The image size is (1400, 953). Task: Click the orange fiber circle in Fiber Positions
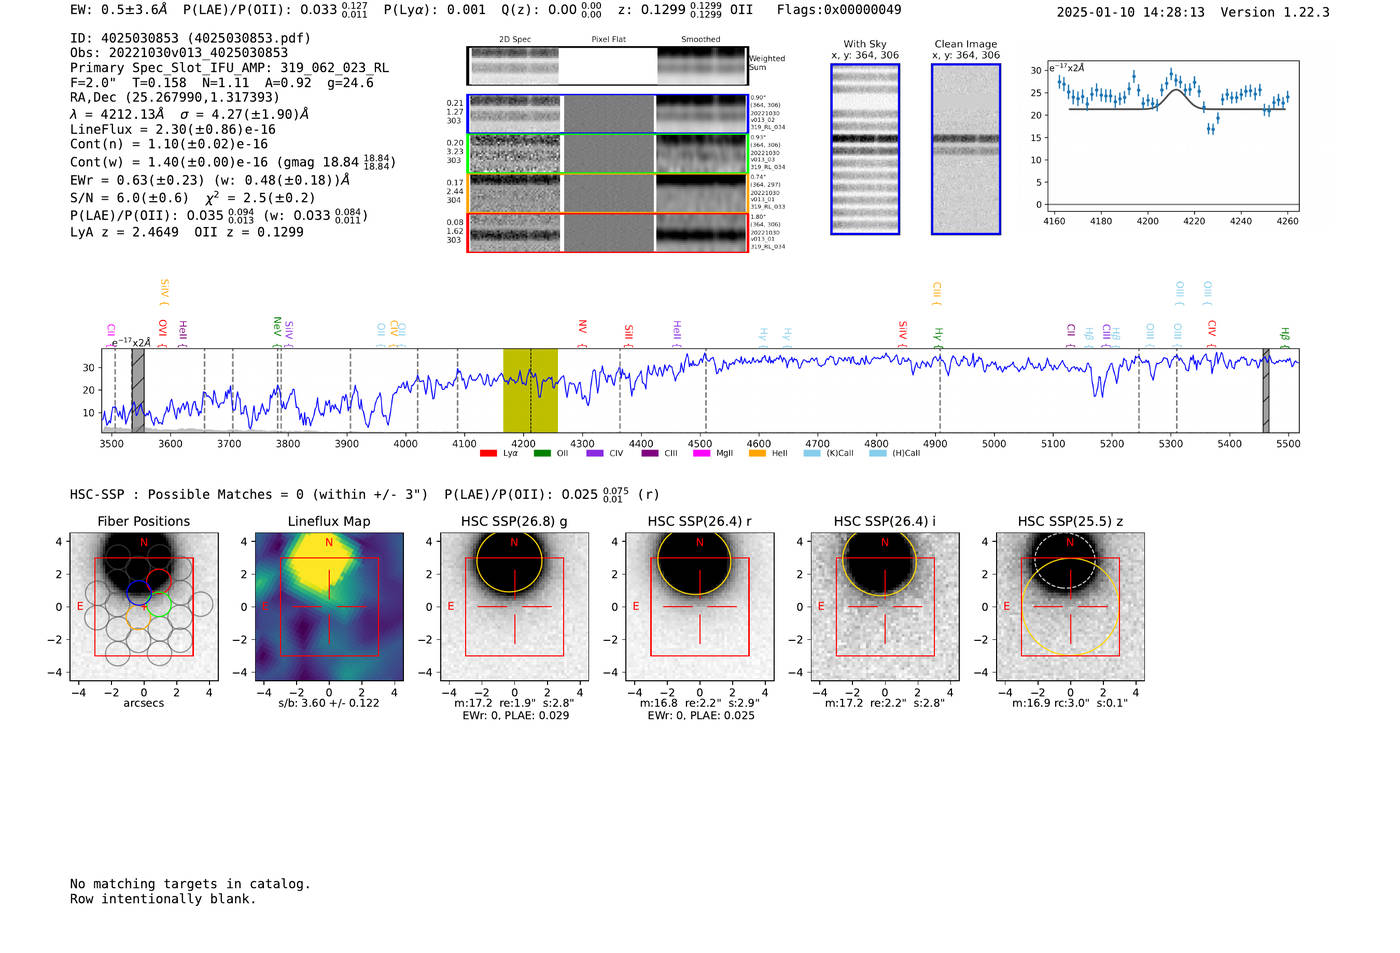click(x=139, y=616)
